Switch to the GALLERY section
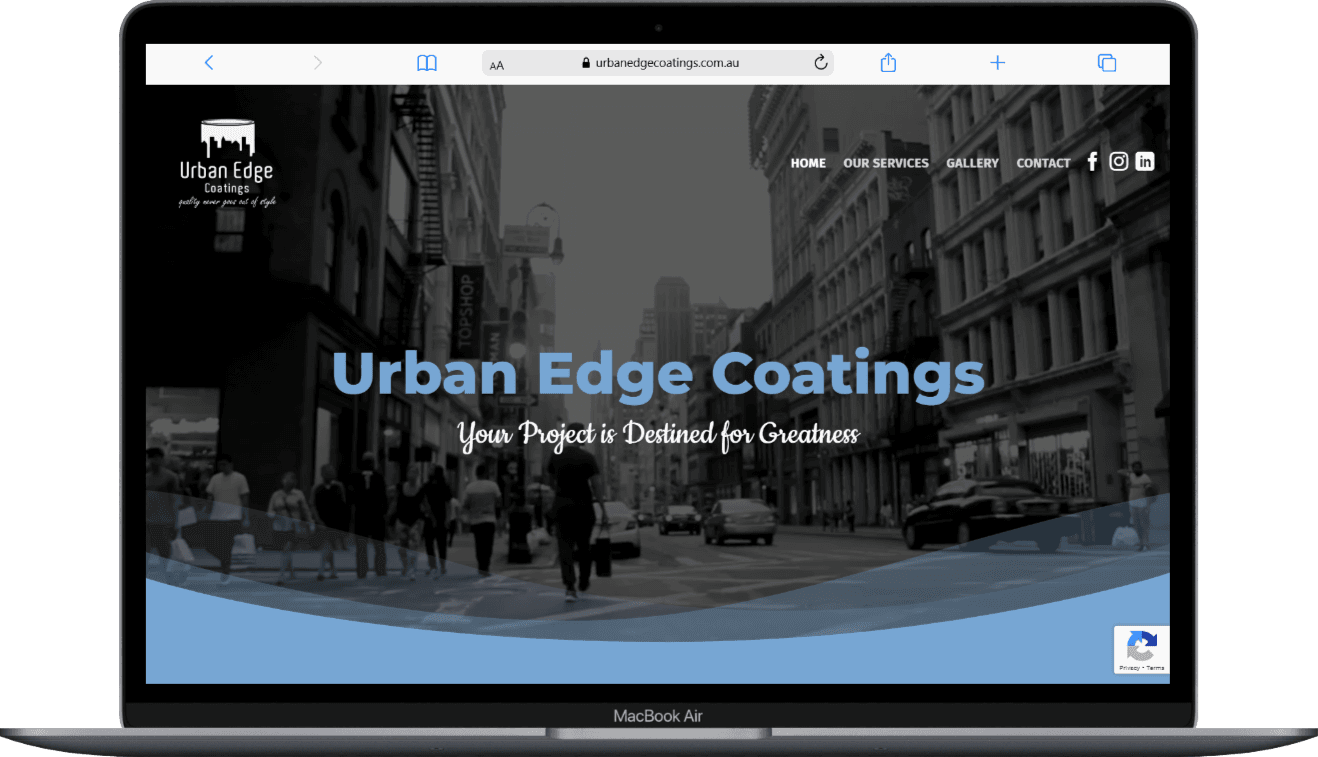Screen dimensions: 1318x757 972,163
